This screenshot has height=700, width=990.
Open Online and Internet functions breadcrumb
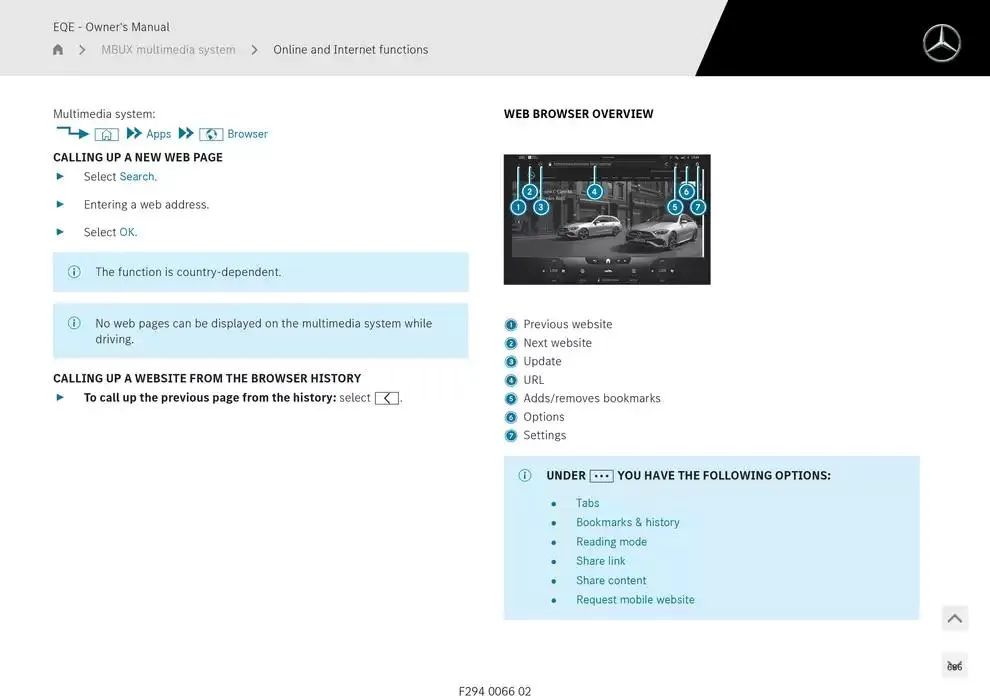pyautogui.click(x=350, y=50)
